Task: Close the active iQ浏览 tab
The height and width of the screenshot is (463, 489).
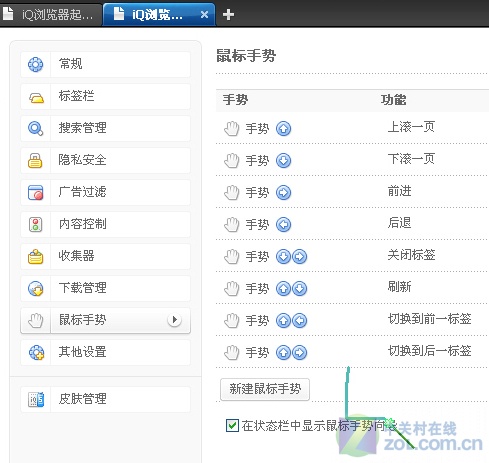Action: click(x=205, y=15)
